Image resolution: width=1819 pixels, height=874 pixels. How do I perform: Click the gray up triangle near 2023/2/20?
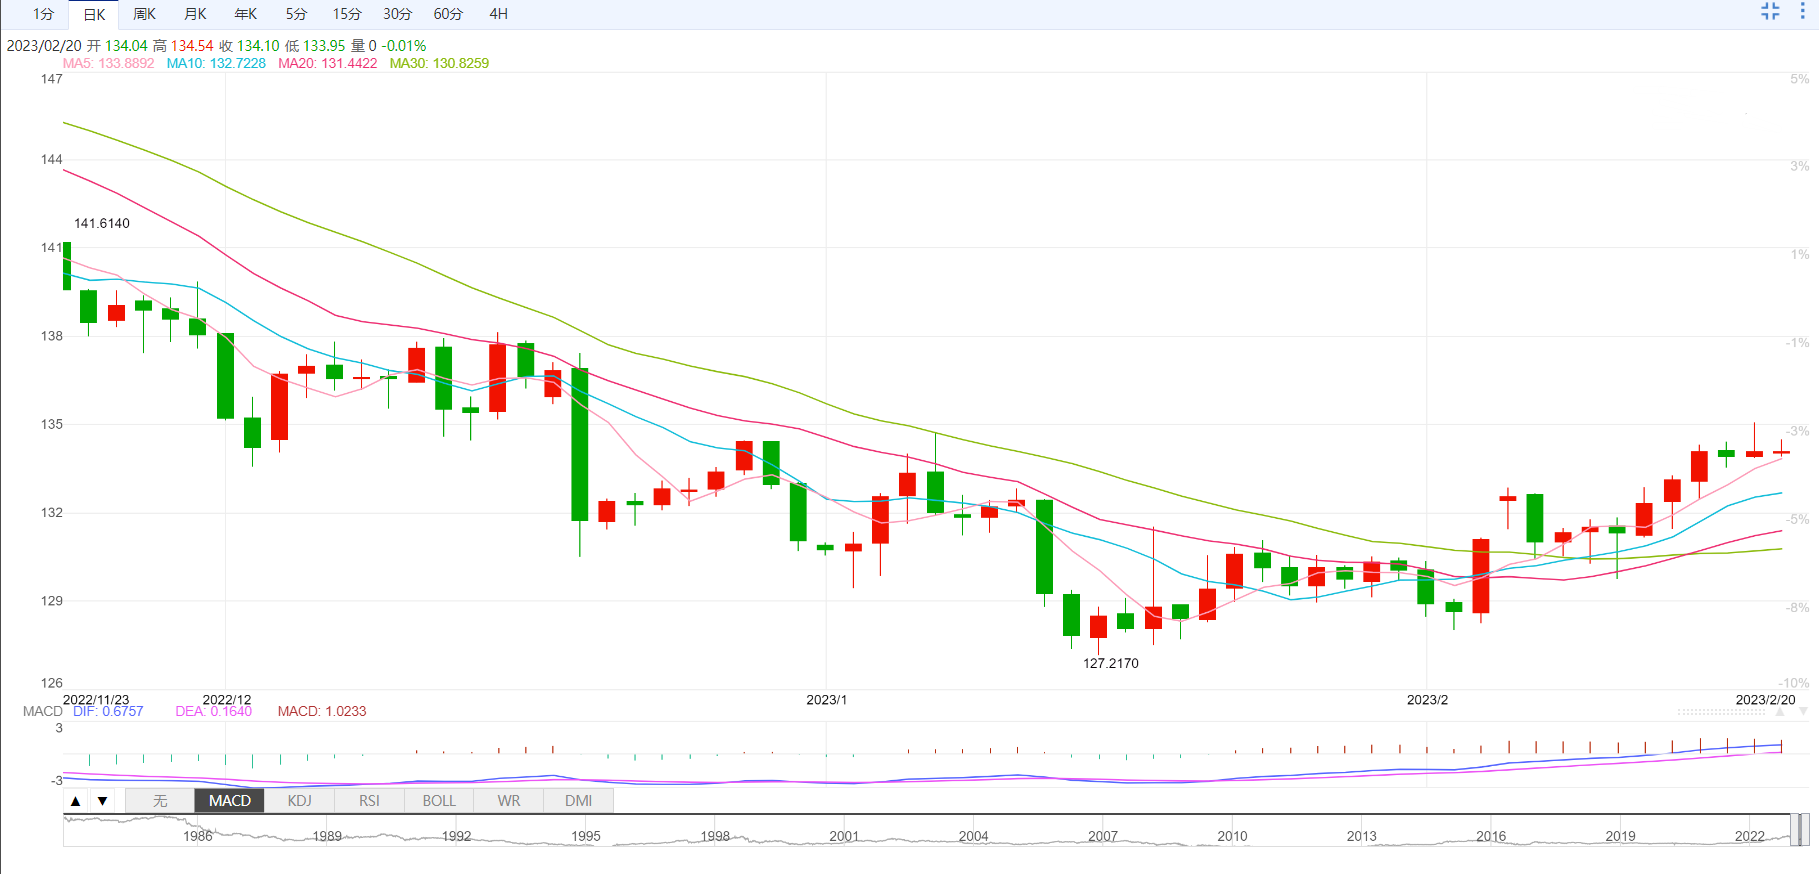[x=1779, y=712]
